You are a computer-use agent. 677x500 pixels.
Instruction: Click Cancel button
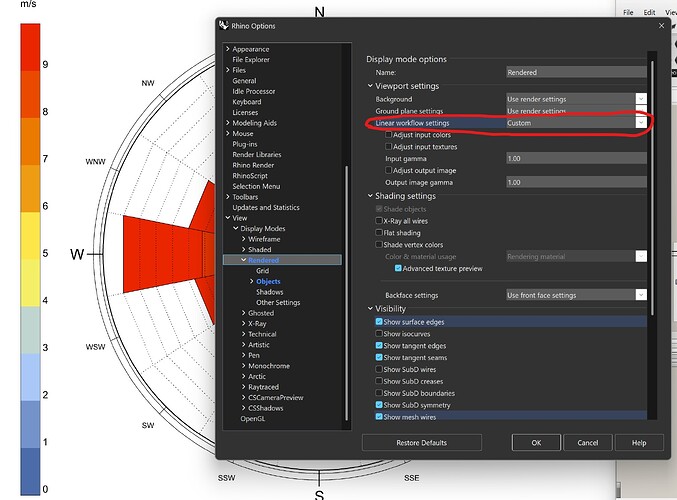coord(588,443)
